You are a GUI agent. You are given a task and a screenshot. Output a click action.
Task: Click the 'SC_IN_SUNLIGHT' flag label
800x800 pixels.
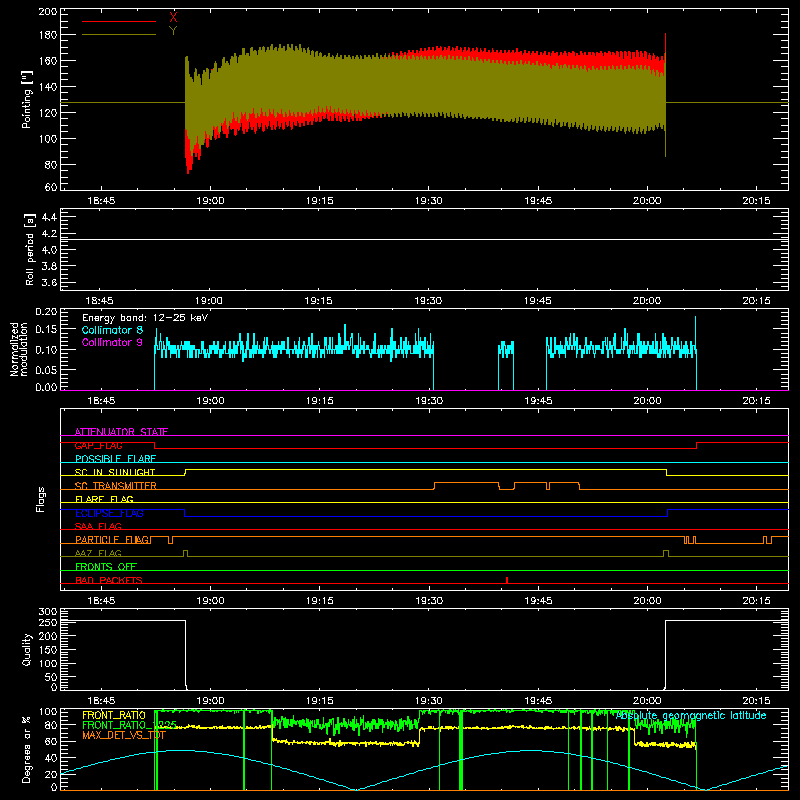pyautogui.click(x=115, y=472)
